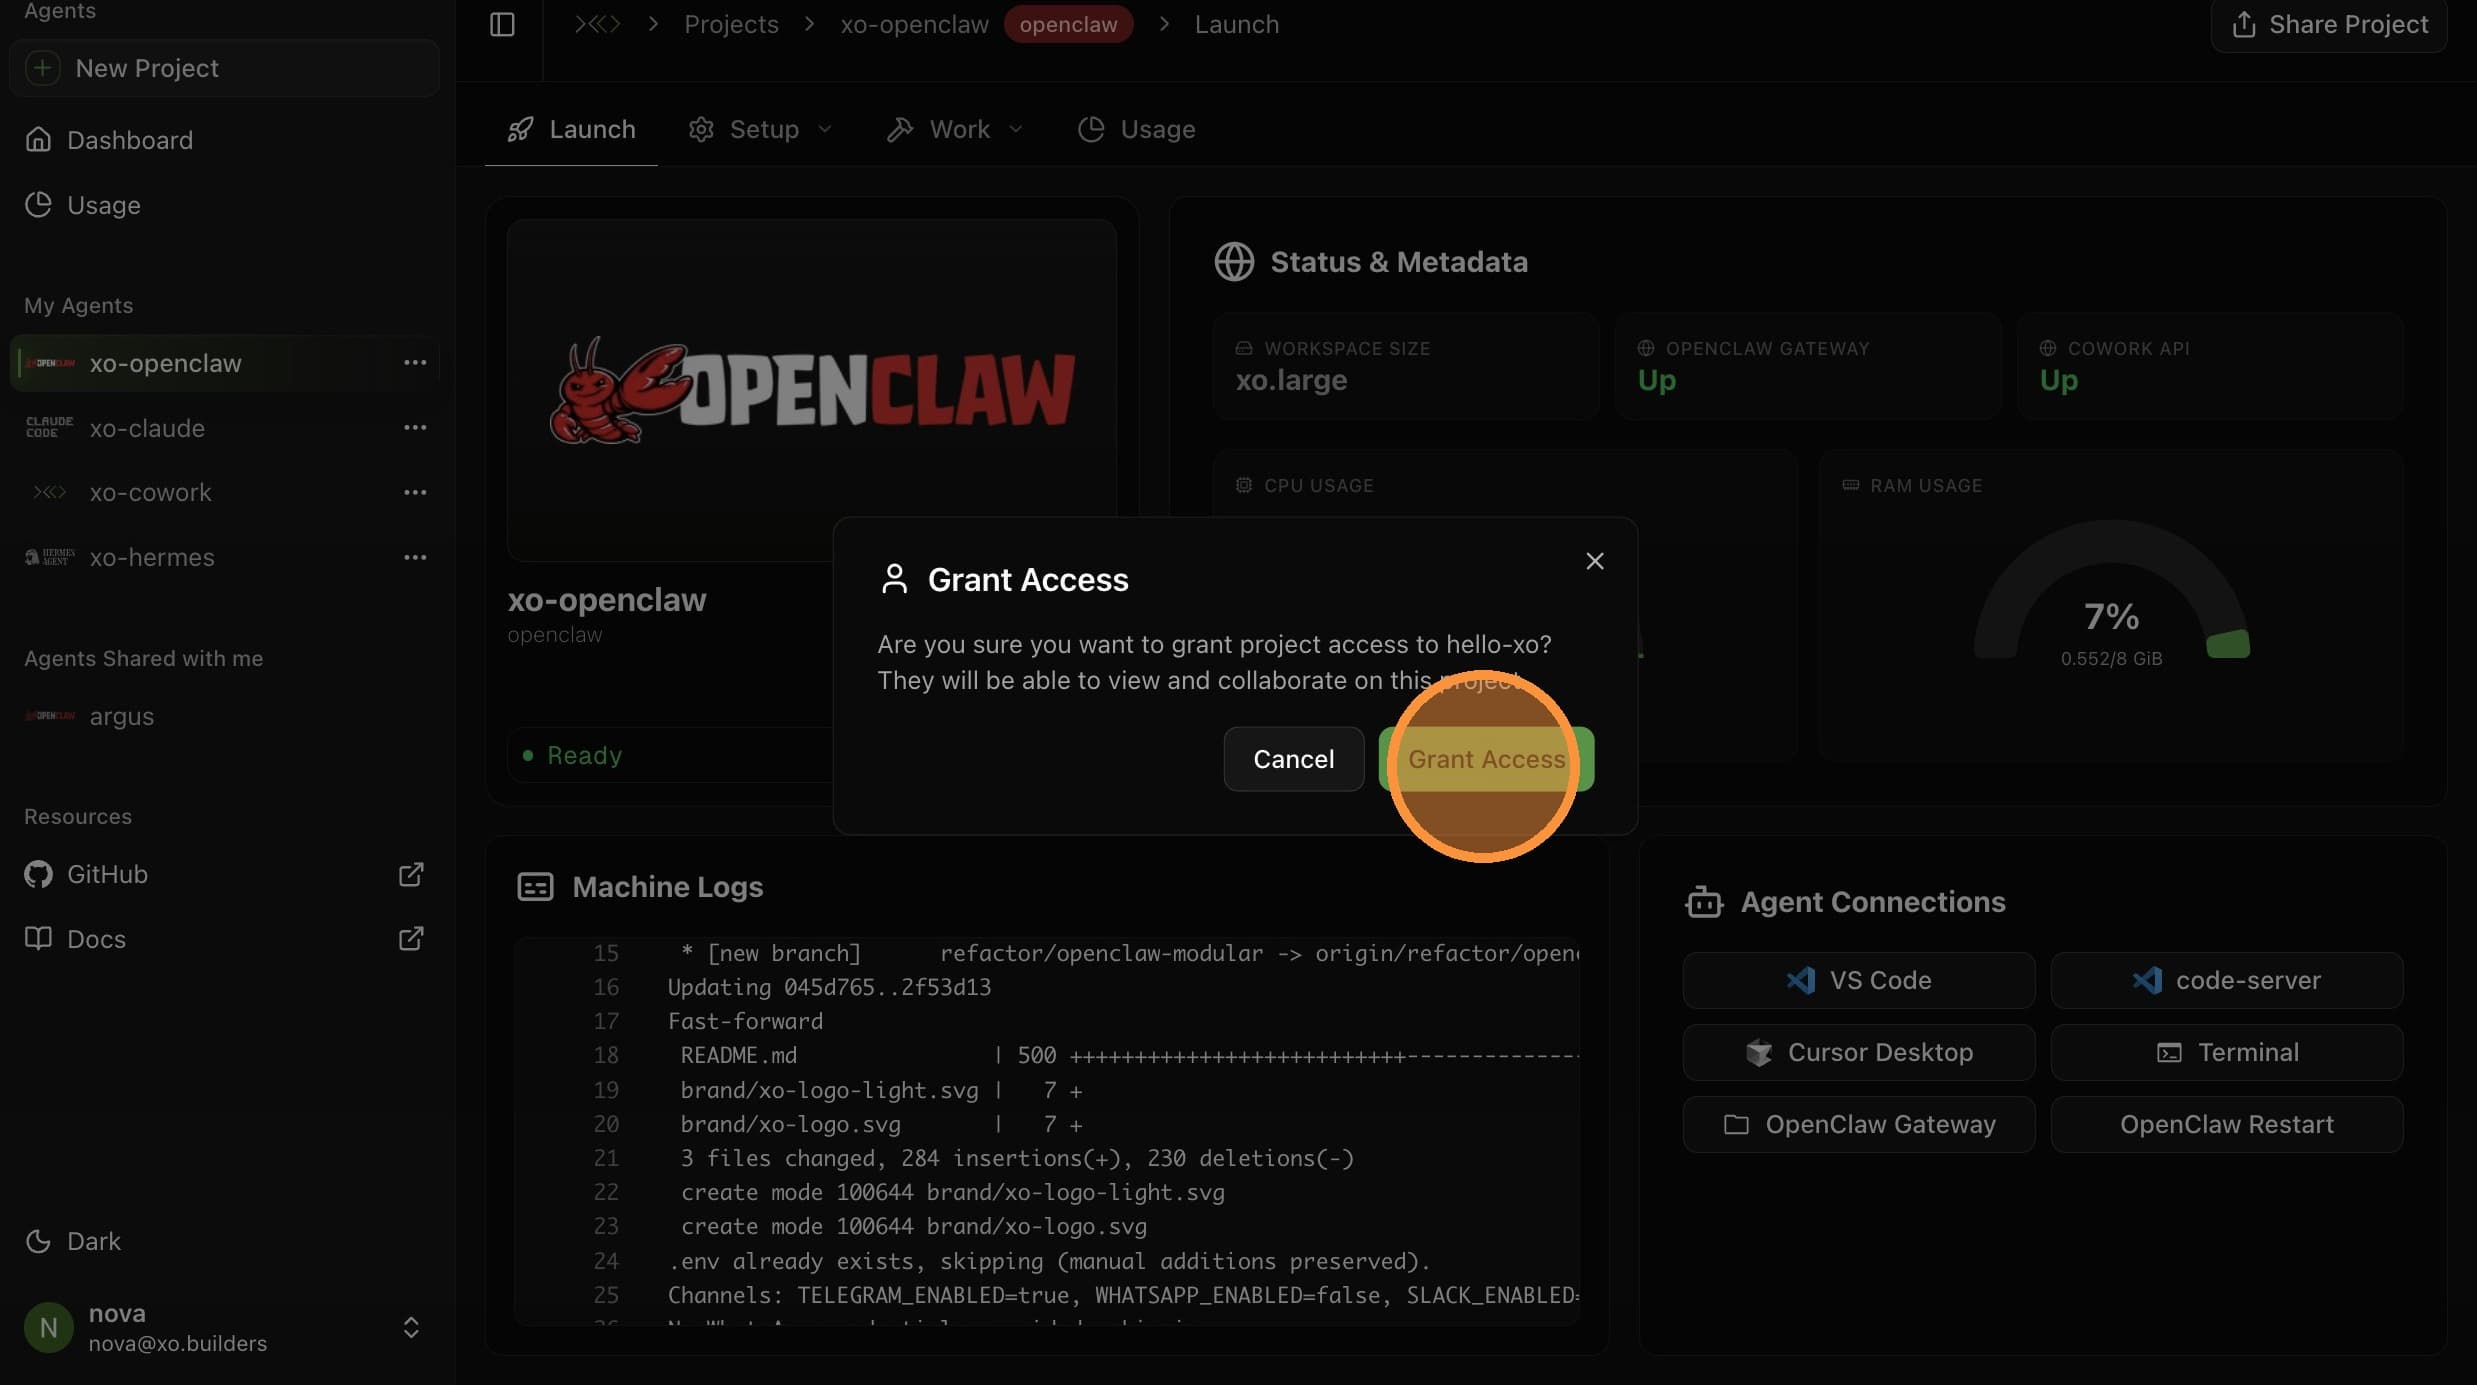Viewport: 2477px width, 1385px height.
Task: Click the nova user avatar
Action: pyautogui.click(x=48, y=1328)
